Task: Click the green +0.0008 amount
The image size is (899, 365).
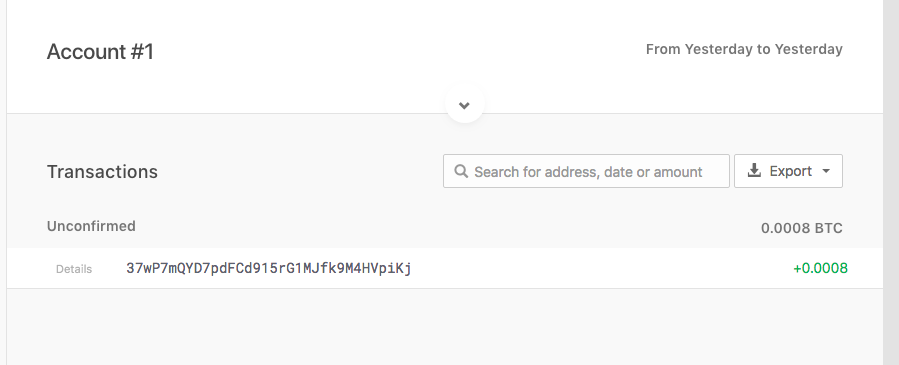Action: [820, 268]
